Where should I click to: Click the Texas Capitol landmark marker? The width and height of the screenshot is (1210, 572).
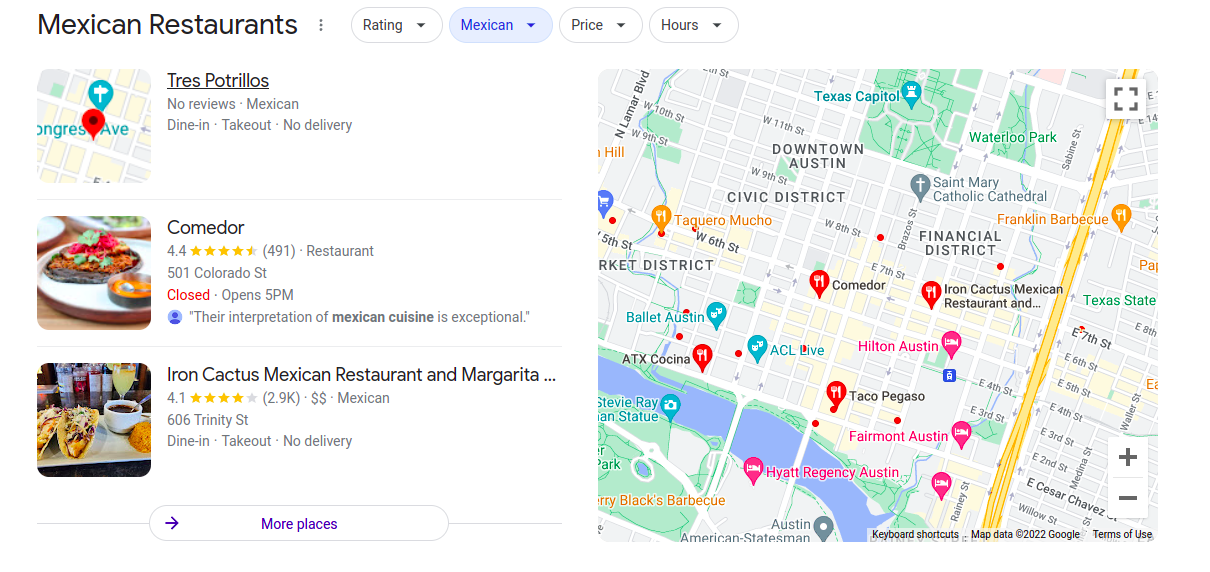click(x=910, y=94)
